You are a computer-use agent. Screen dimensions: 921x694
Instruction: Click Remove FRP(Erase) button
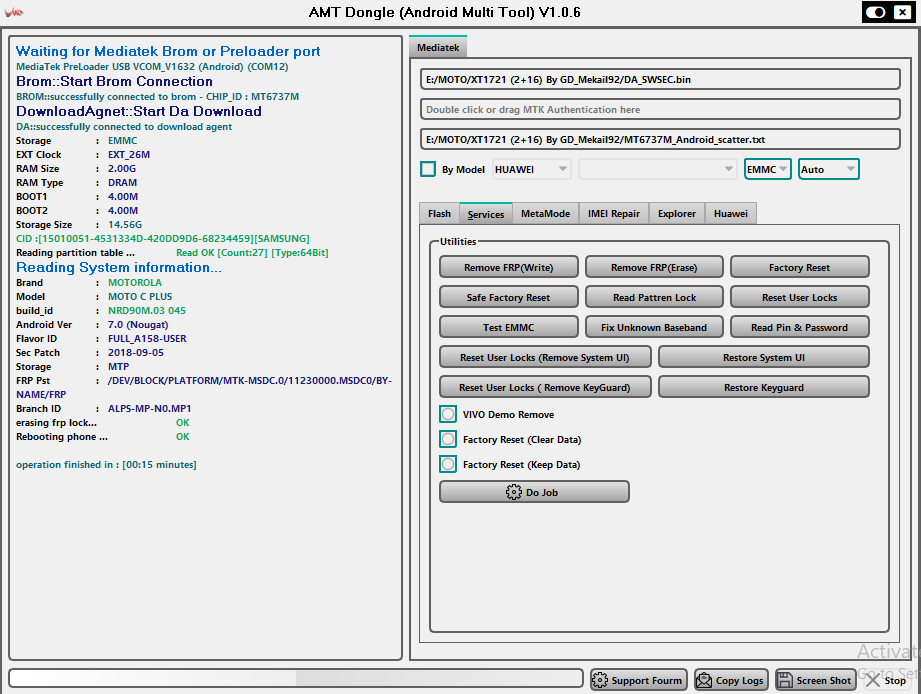pos(654,267)
